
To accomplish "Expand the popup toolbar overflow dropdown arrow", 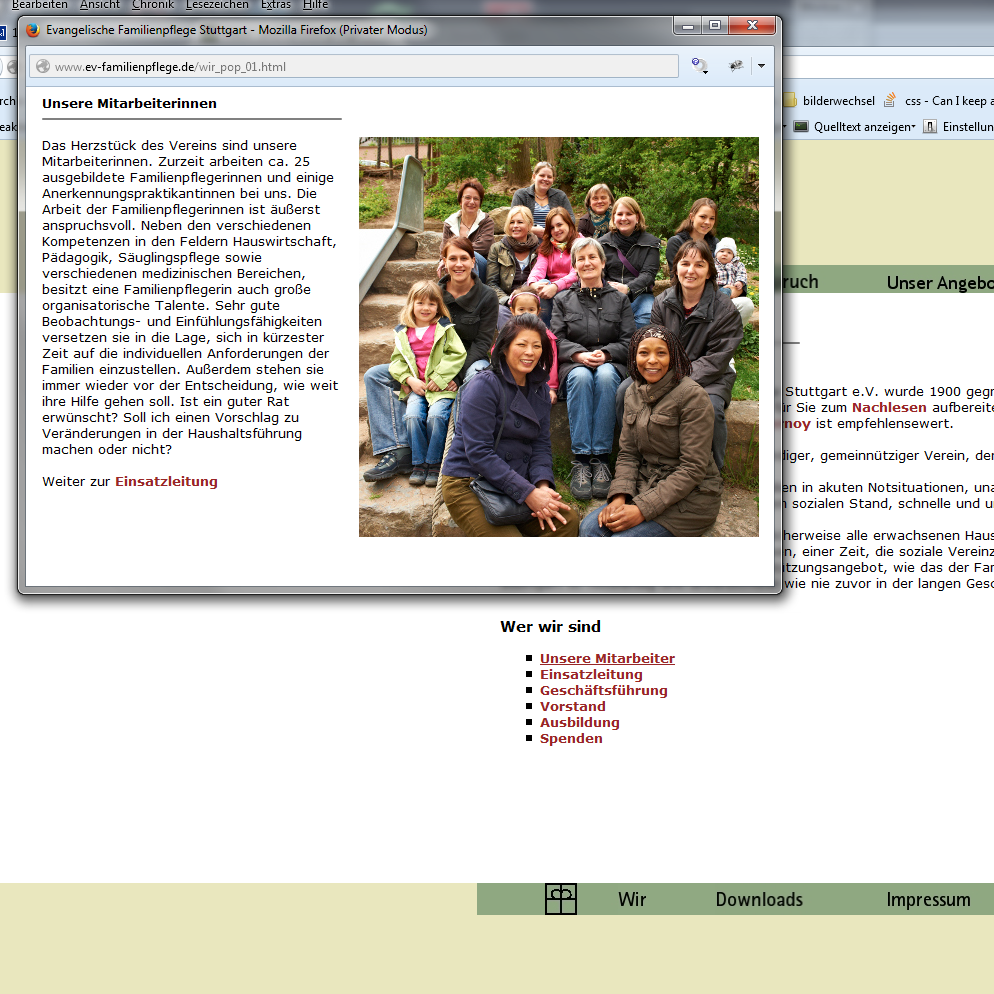I will point(761,66).
